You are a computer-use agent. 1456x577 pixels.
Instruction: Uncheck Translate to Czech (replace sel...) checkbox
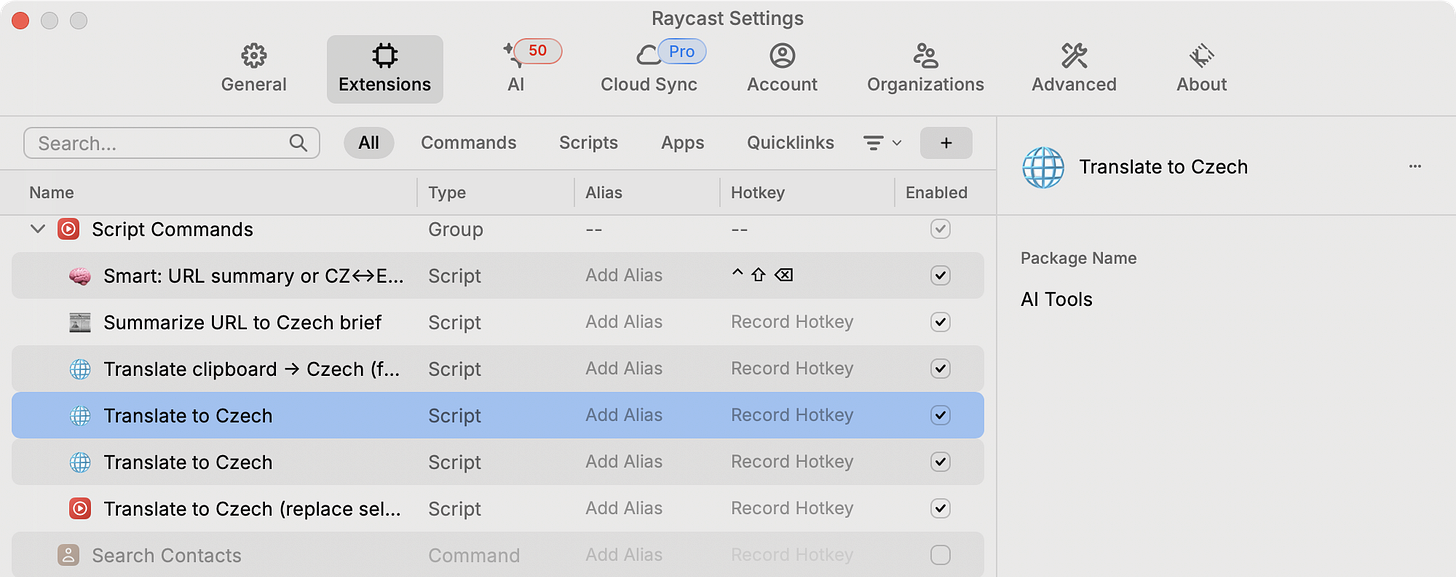point(940,509)
